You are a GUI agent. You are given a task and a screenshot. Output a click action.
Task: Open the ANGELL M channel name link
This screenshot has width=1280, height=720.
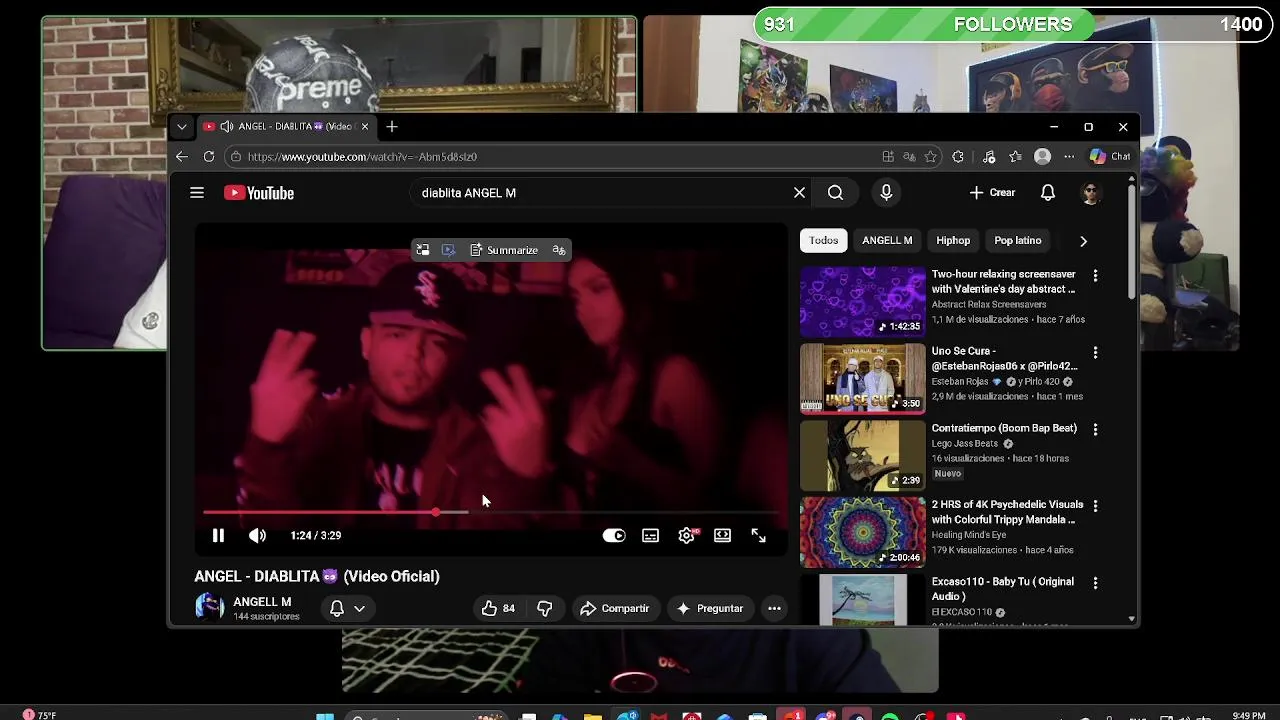[x=262, y=602]
